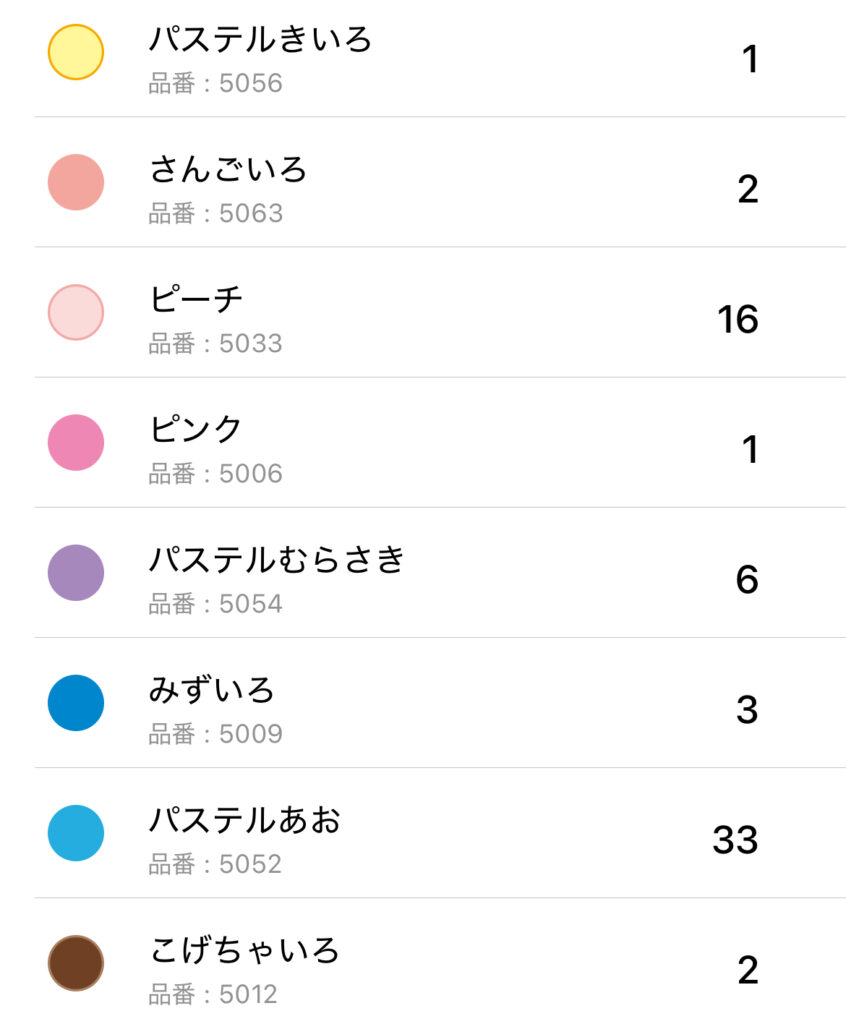Click the pastel purple color swatch
The width and height of the screenshot is (846, 1024).
point(76,573)
